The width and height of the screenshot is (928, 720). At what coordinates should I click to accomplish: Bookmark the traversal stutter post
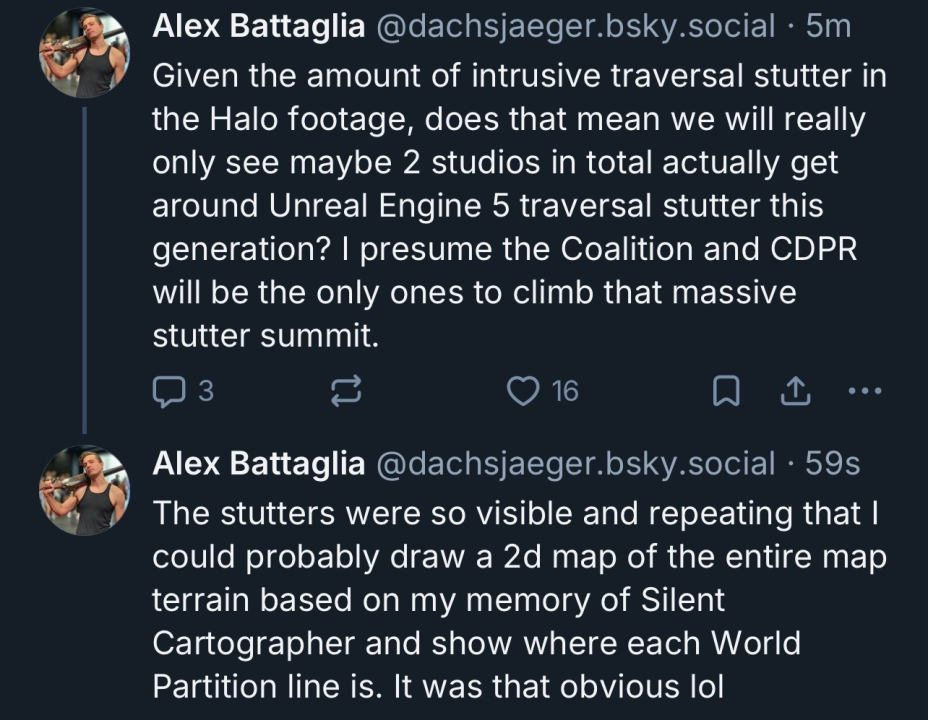pos(724,392)
